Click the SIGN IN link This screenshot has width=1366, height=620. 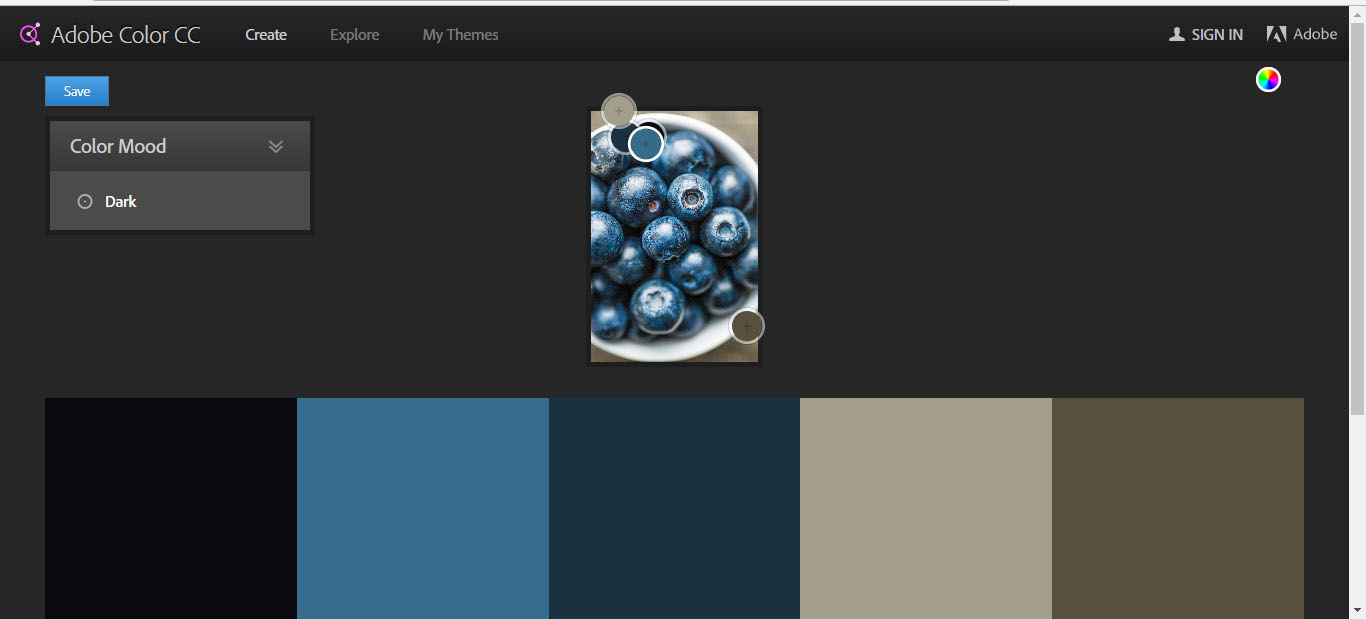click(1217, 35)
